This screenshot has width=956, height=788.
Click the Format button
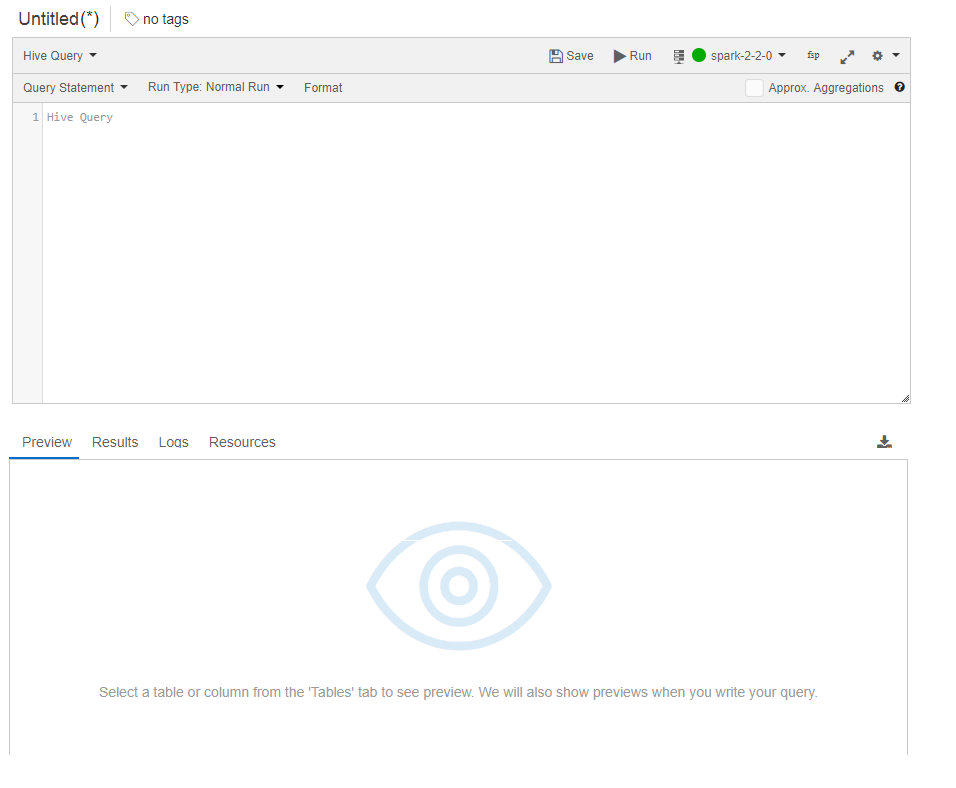(323, 88)
